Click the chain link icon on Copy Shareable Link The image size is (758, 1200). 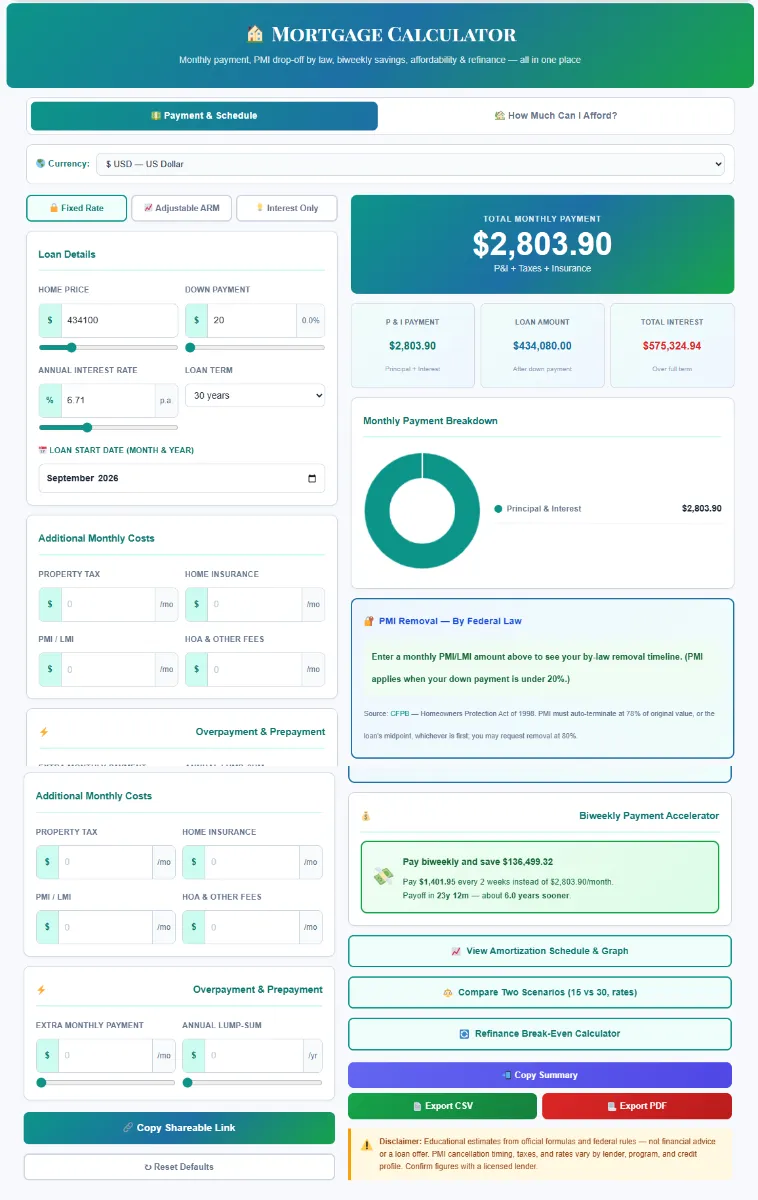[128, 1128]
